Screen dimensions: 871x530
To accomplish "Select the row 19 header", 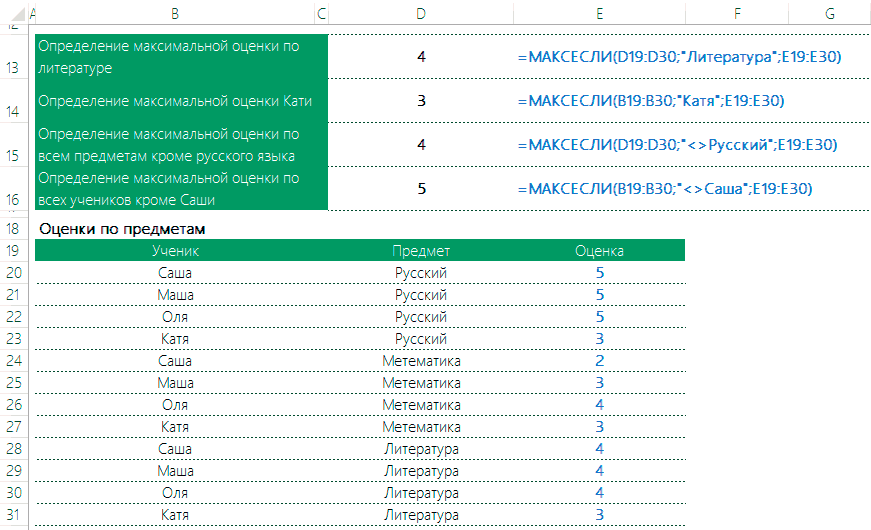I will tap(14, 250).
